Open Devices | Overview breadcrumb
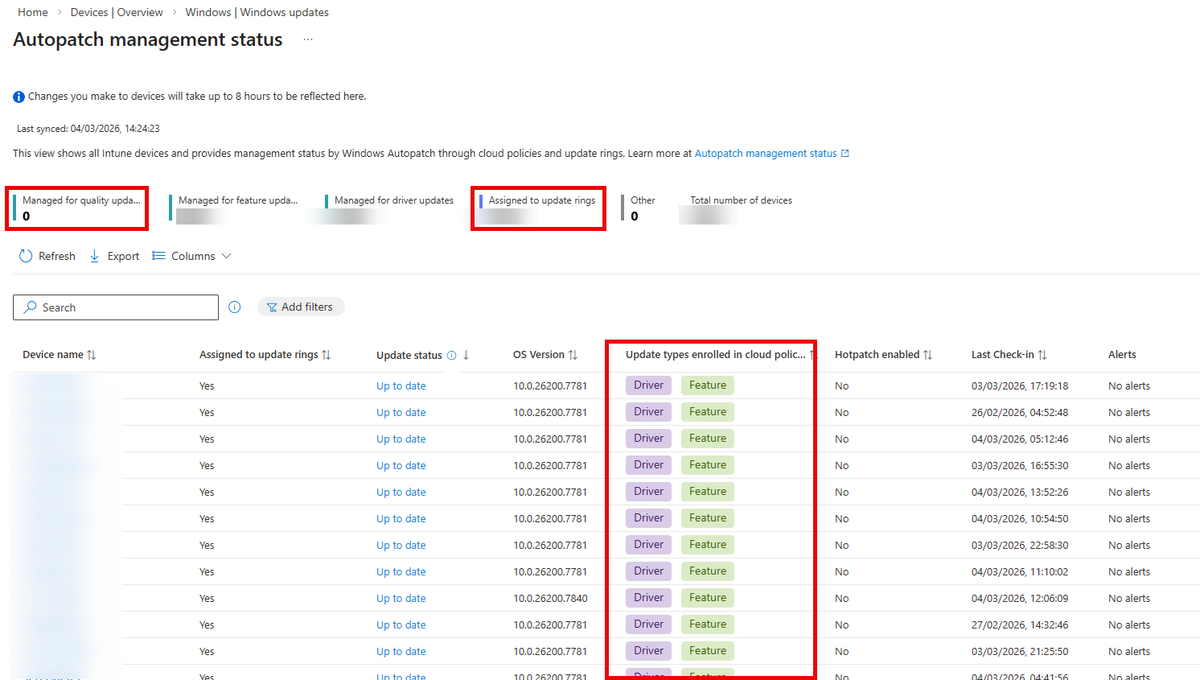The image size is (1200, 680). pos(117,13)
